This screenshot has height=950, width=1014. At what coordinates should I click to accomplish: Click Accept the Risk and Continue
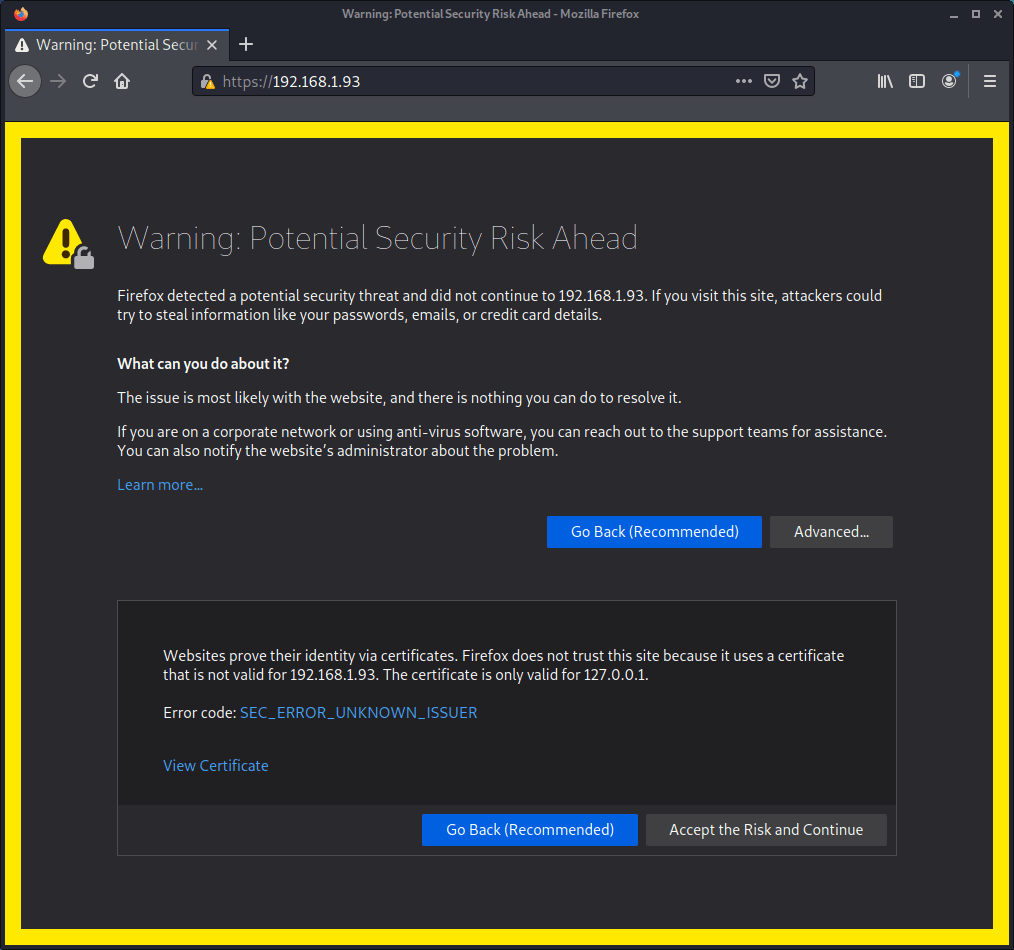766,830
